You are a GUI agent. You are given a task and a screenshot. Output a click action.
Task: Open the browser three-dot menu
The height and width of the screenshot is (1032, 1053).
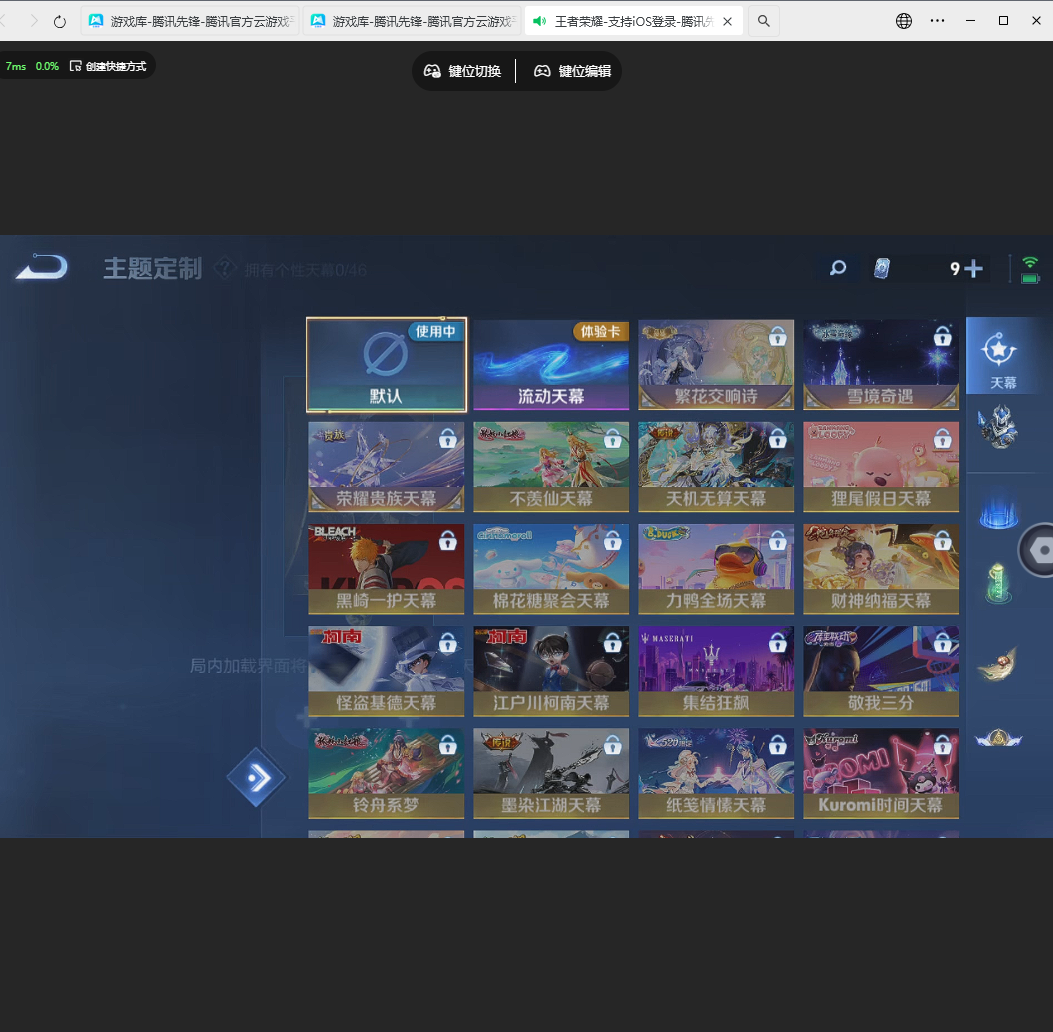pos(938,20)
